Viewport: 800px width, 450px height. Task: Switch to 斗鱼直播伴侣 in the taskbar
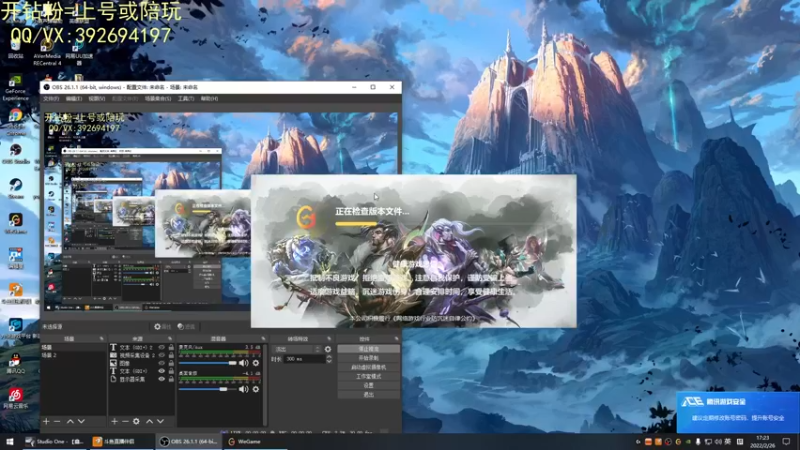pyautogui.click(x=121, y=442)
